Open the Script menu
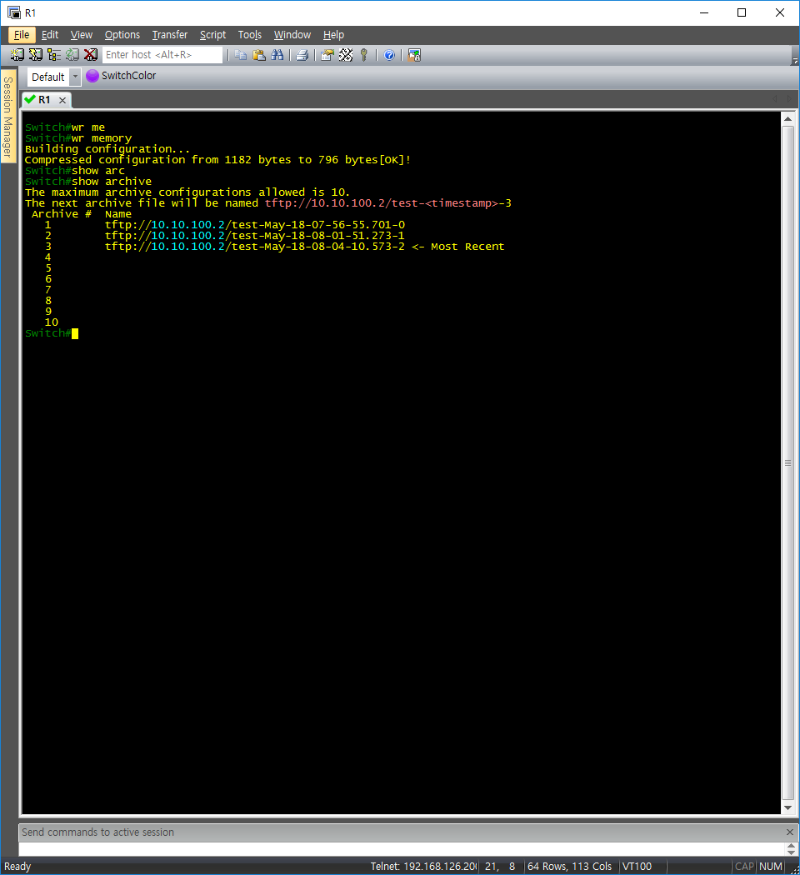 click(212, 35)
